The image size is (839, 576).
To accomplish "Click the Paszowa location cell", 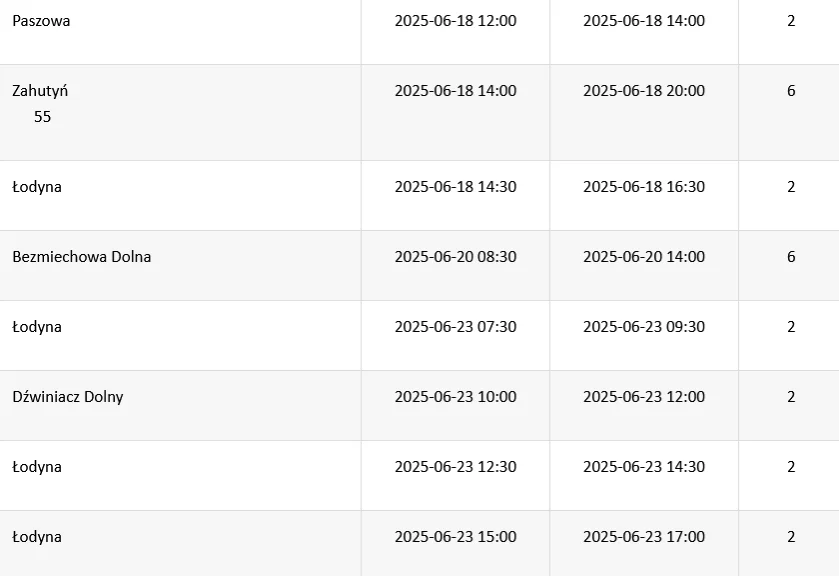I will click(x=41, y=21).
